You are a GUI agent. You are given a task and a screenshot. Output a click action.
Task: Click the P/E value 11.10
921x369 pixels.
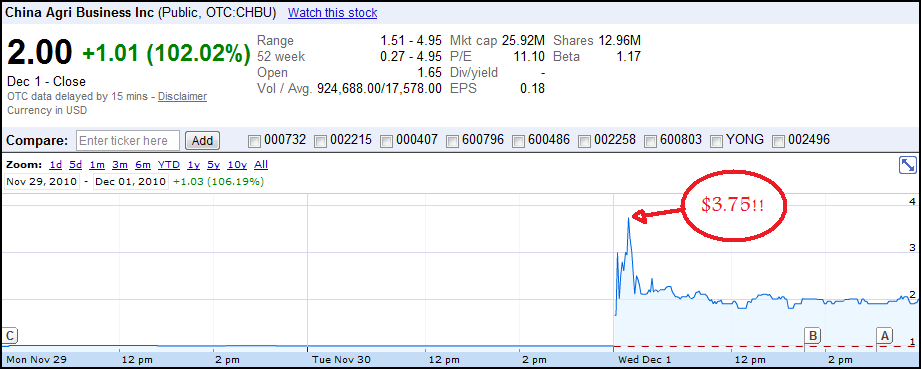pos(530,57)
